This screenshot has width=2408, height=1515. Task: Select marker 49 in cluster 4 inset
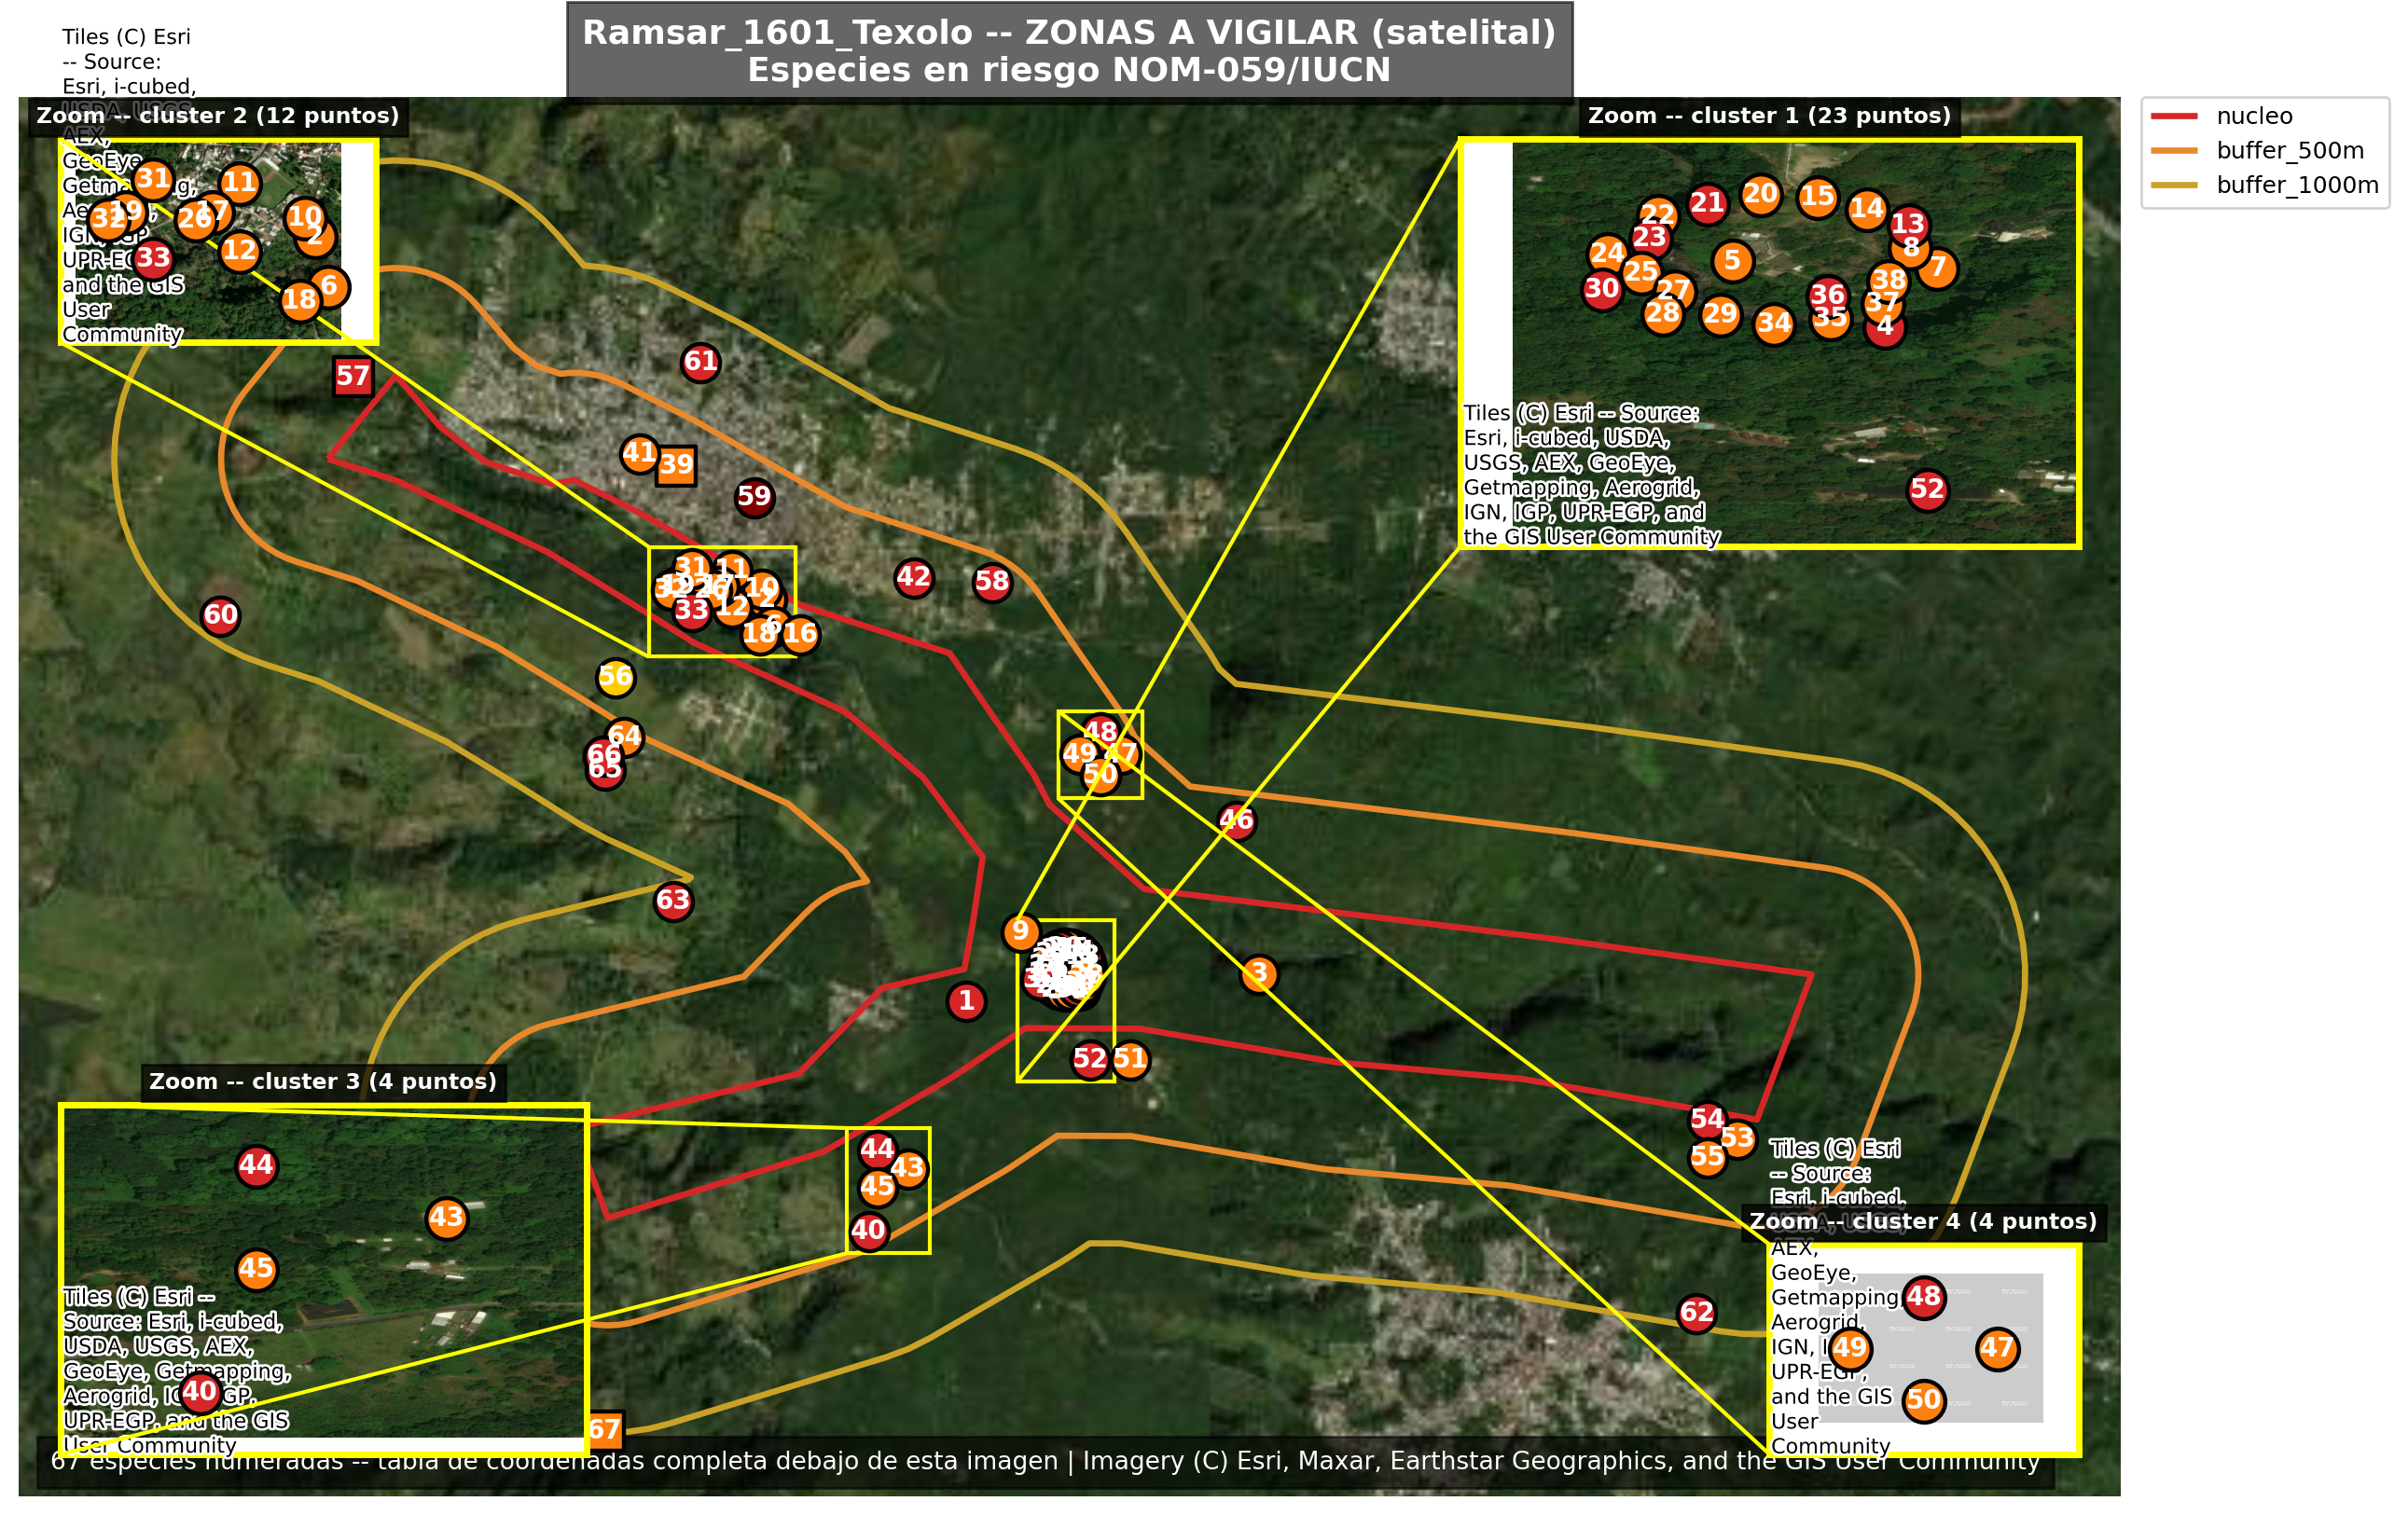click(1850, 1348)
